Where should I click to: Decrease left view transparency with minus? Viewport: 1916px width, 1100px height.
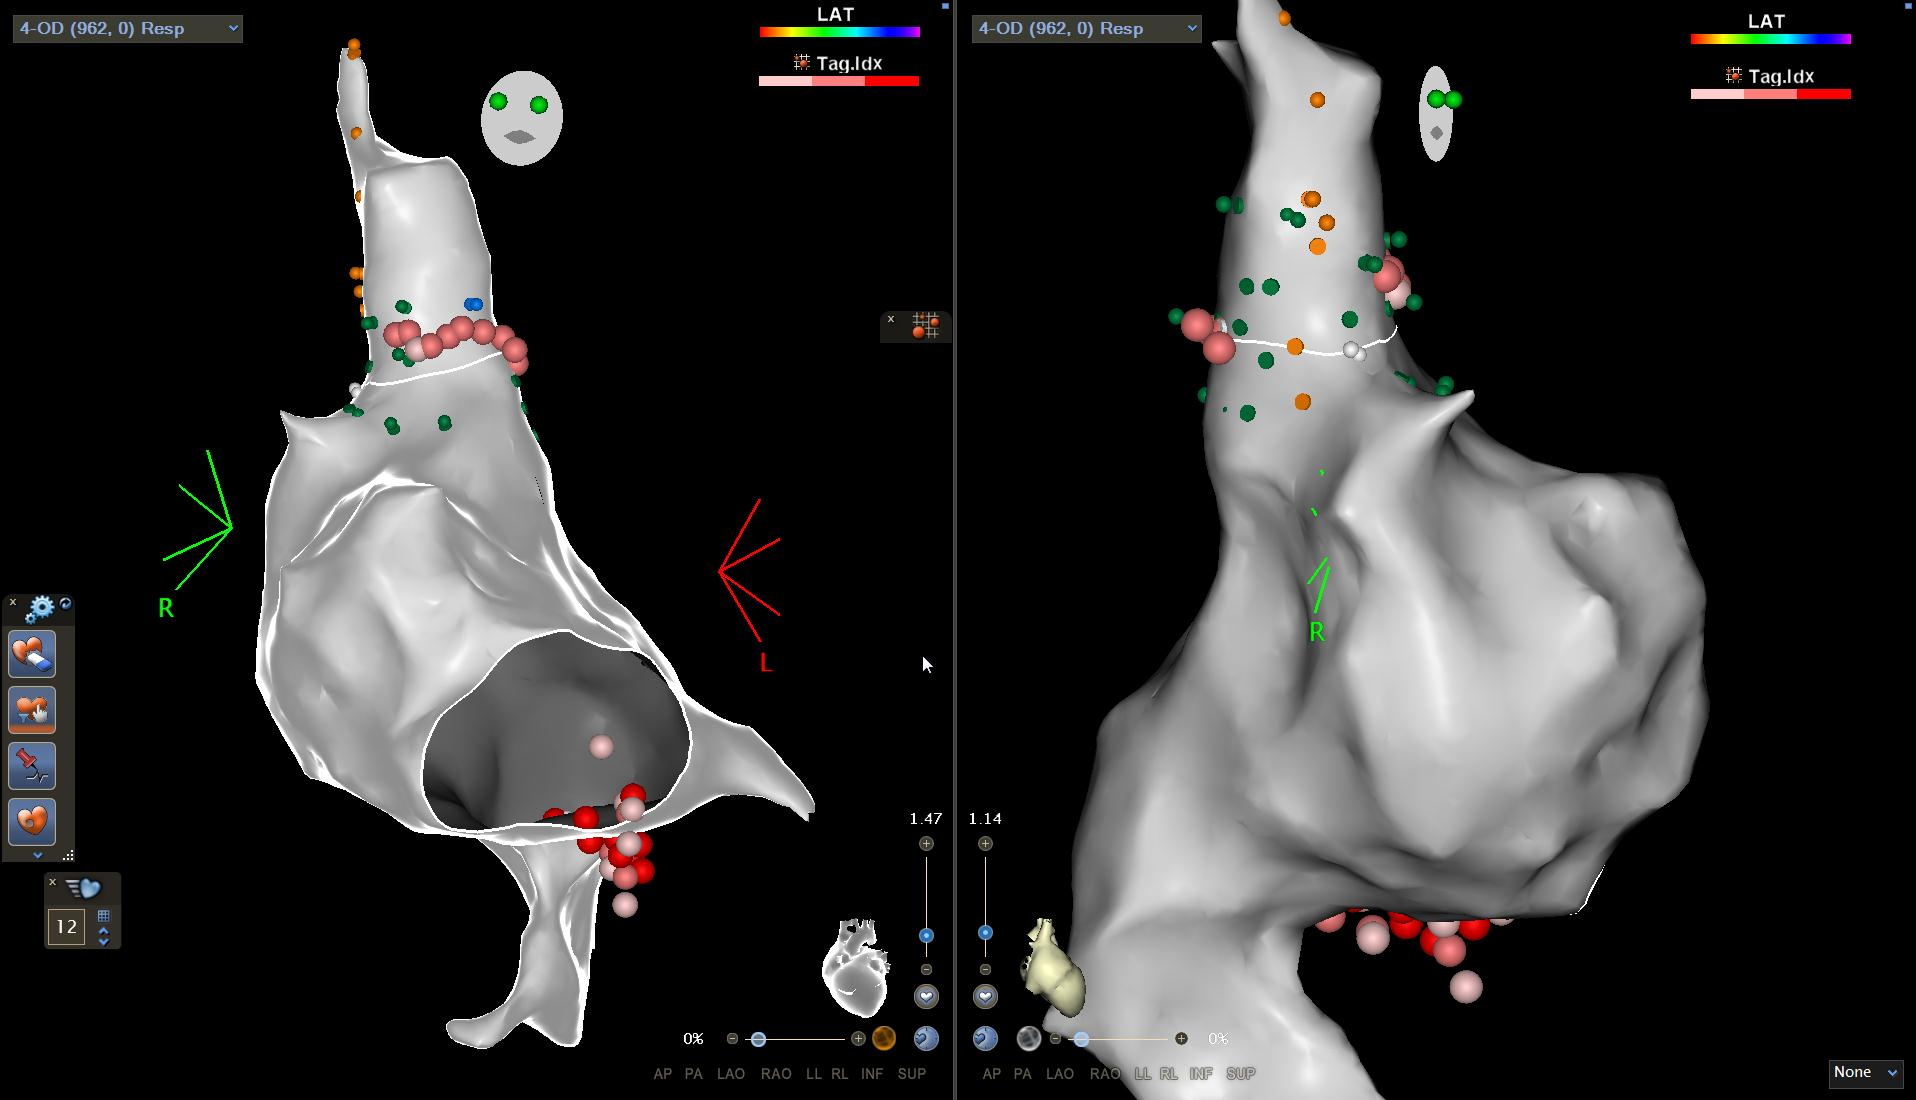click(x=732, y=1039)
